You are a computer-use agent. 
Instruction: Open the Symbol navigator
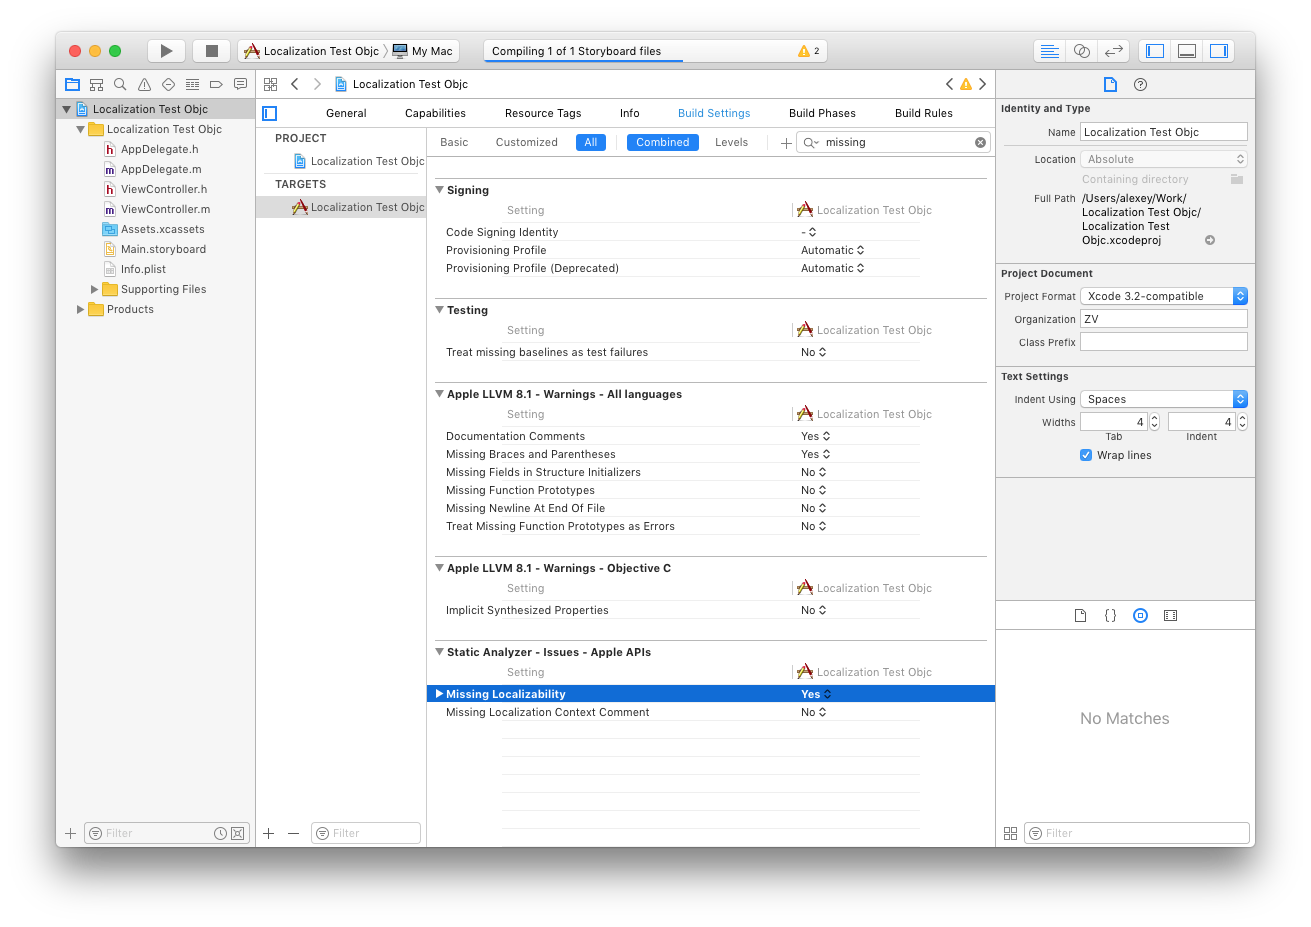(96, 84)
